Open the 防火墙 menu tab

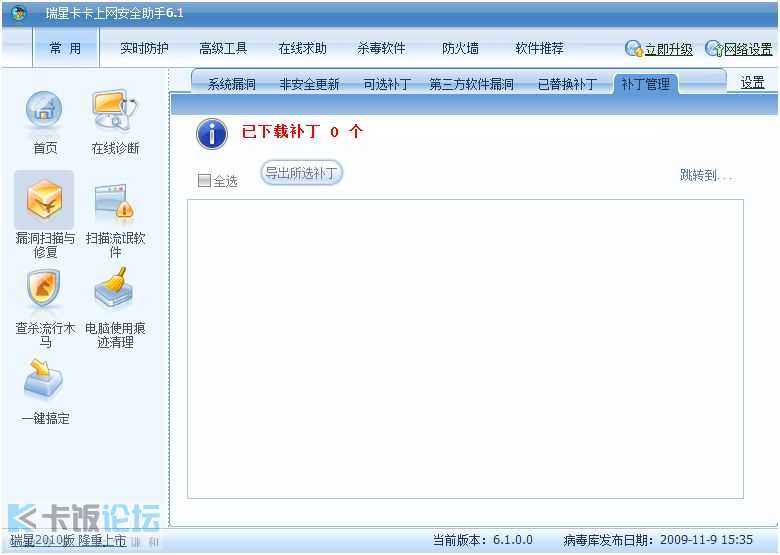tap(460, 48)
